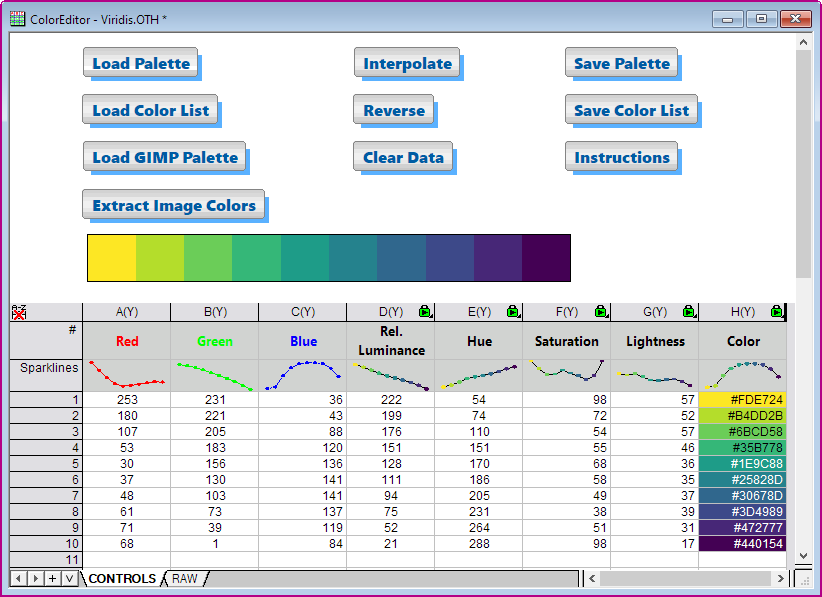
Task: Select the CONTROLS tab
Action: click(124, 578)
